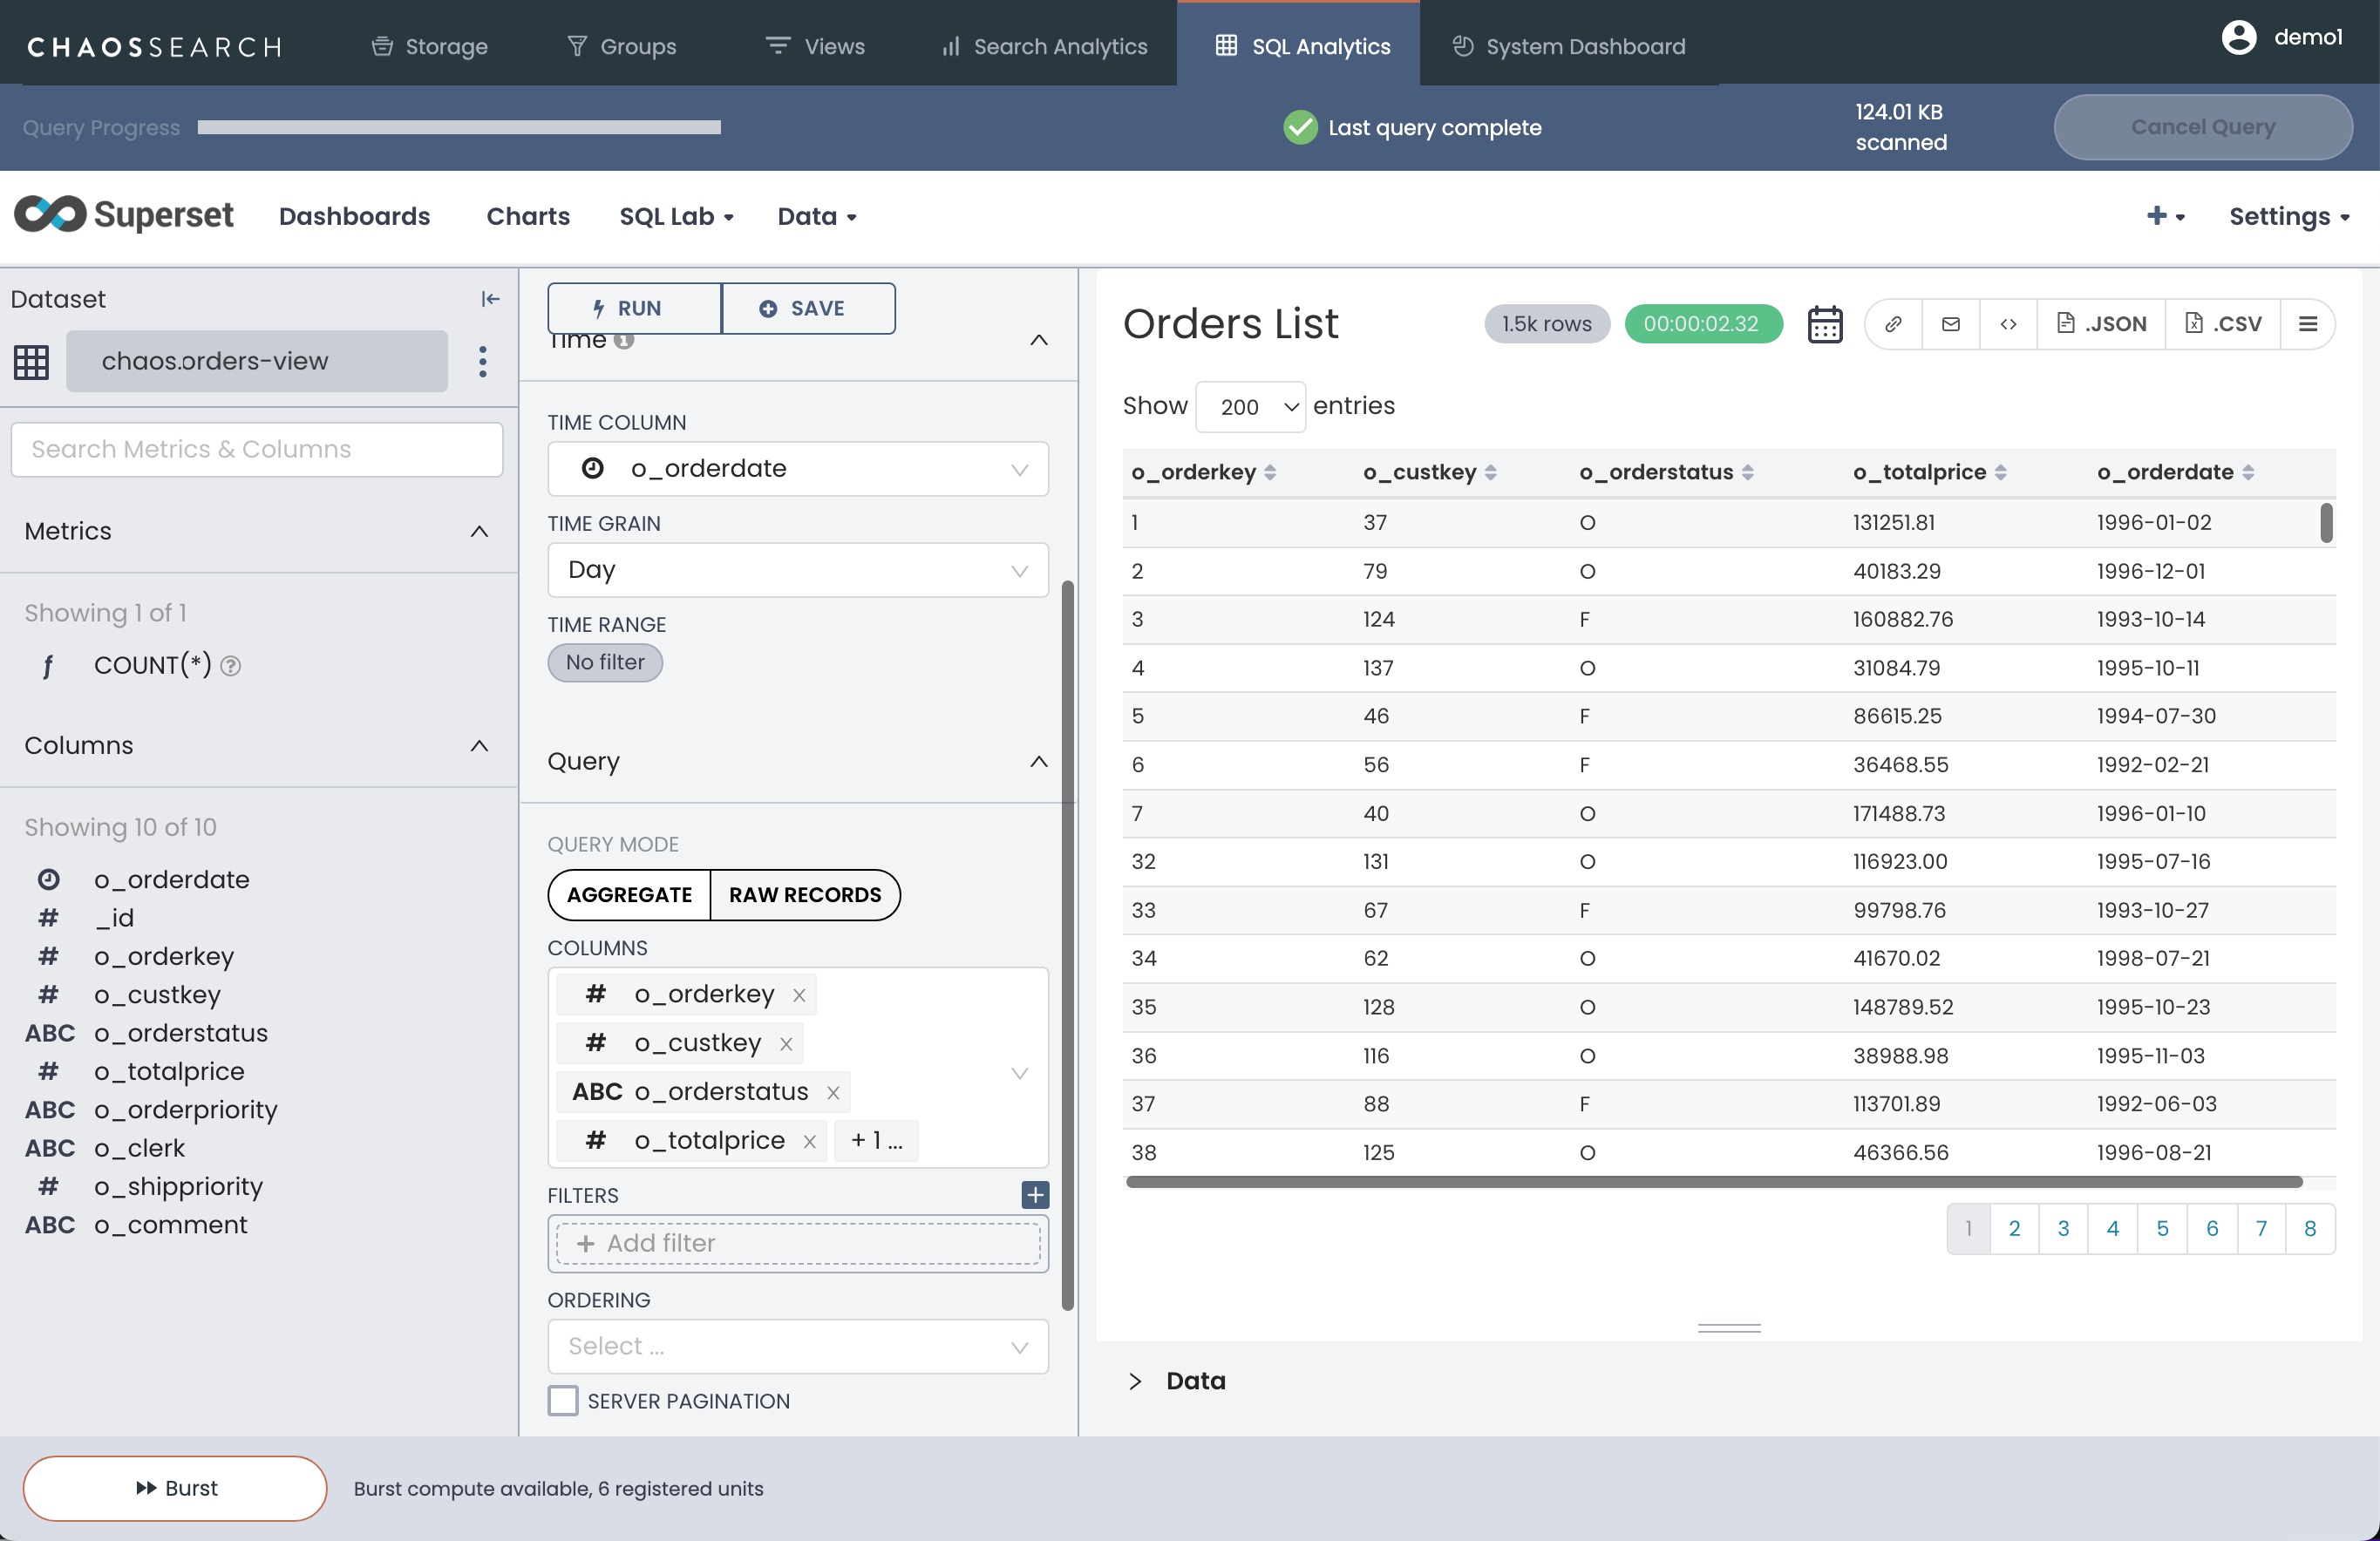Open the calendar schedule icon
Image resolution: width=2380 pixels, height=1541 pixels.
tap(1824, 324)
